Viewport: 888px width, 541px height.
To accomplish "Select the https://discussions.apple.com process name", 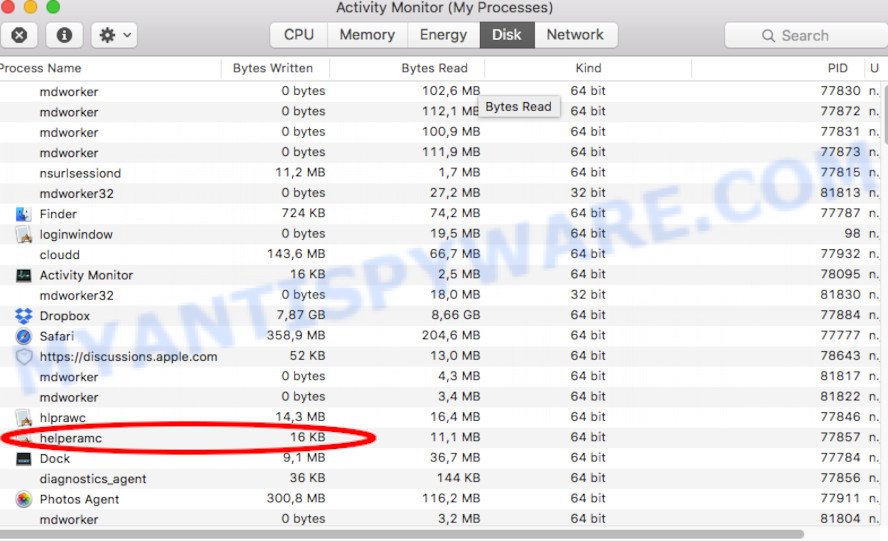I will pos(129,357).
